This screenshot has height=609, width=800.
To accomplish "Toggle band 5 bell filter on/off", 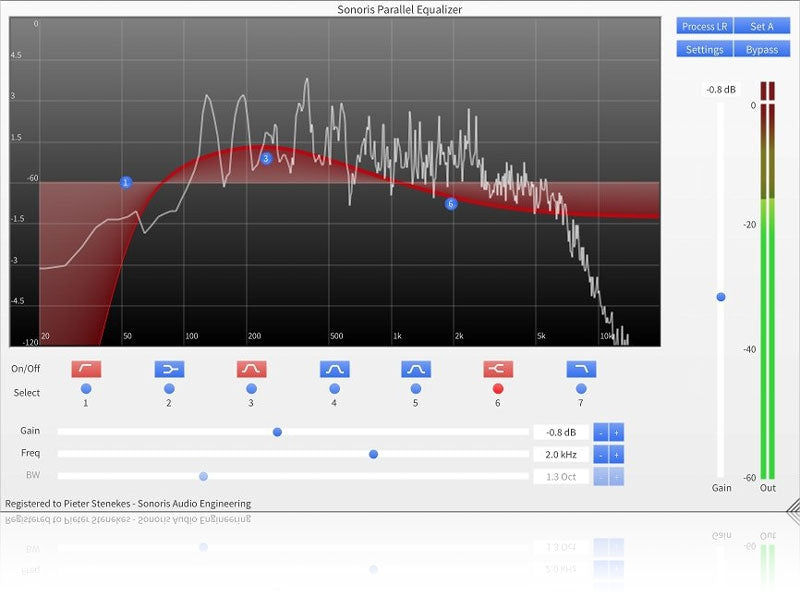I will [x=416, y=369].
